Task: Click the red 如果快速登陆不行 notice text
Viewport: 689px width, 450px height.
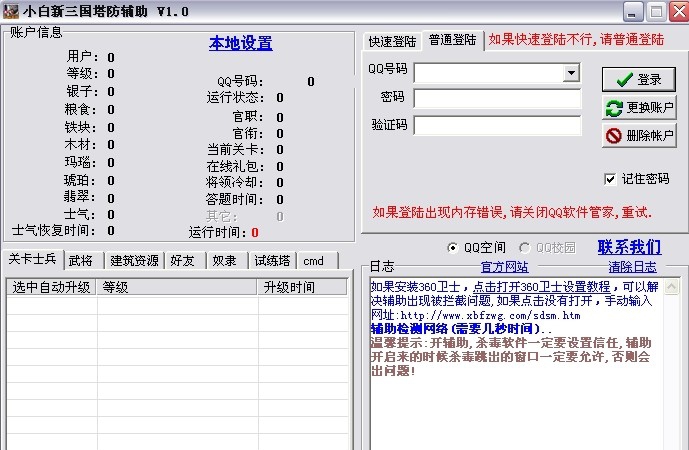Action: (576, 40)
